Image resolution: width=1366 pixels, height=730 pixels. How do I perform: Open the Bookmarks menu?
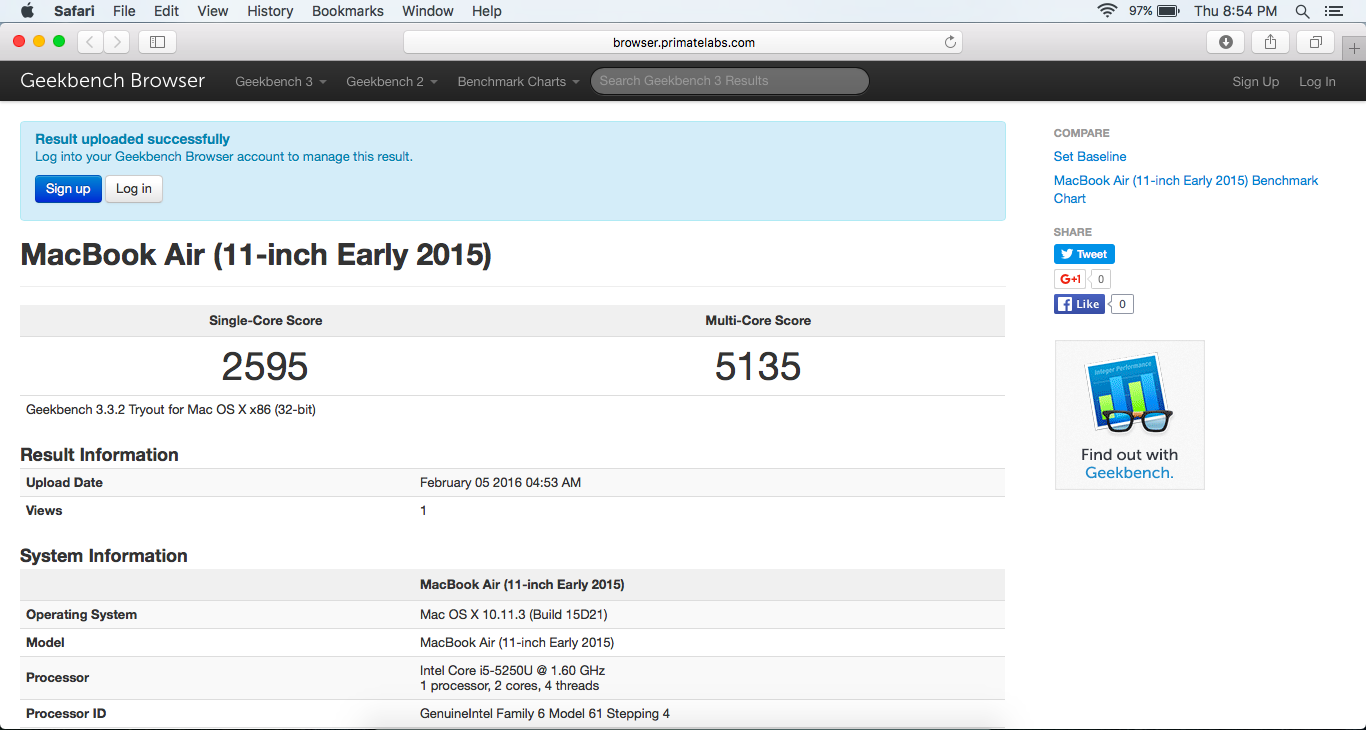(x=348, y=11)
